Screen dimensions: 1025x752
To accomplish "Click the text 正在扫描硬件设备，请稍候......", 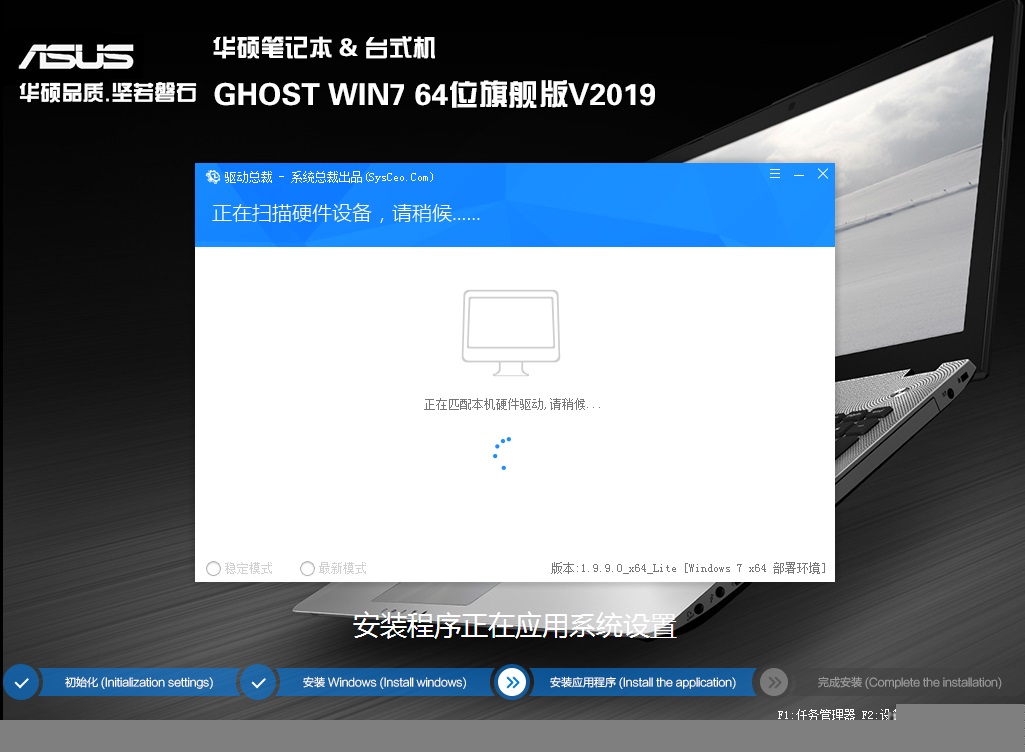I will 346,213.
